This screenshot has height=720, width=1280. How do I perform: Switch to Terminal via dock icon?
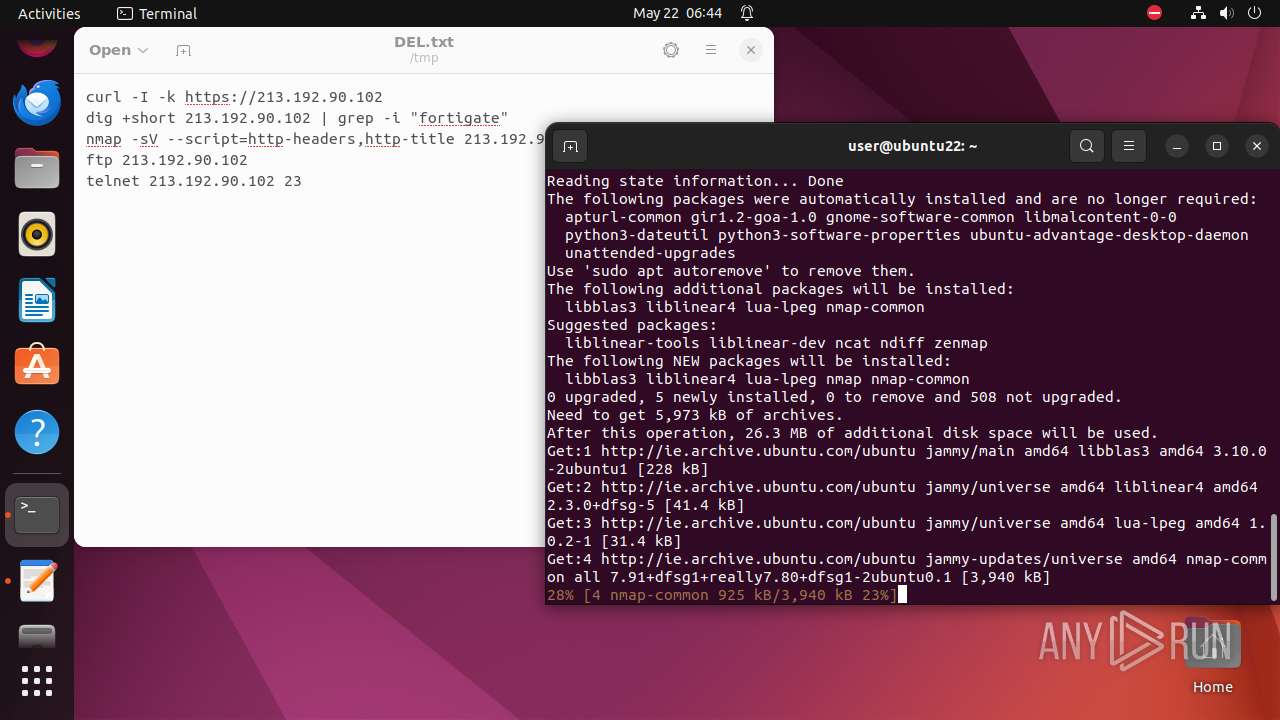tap(37, 515)
